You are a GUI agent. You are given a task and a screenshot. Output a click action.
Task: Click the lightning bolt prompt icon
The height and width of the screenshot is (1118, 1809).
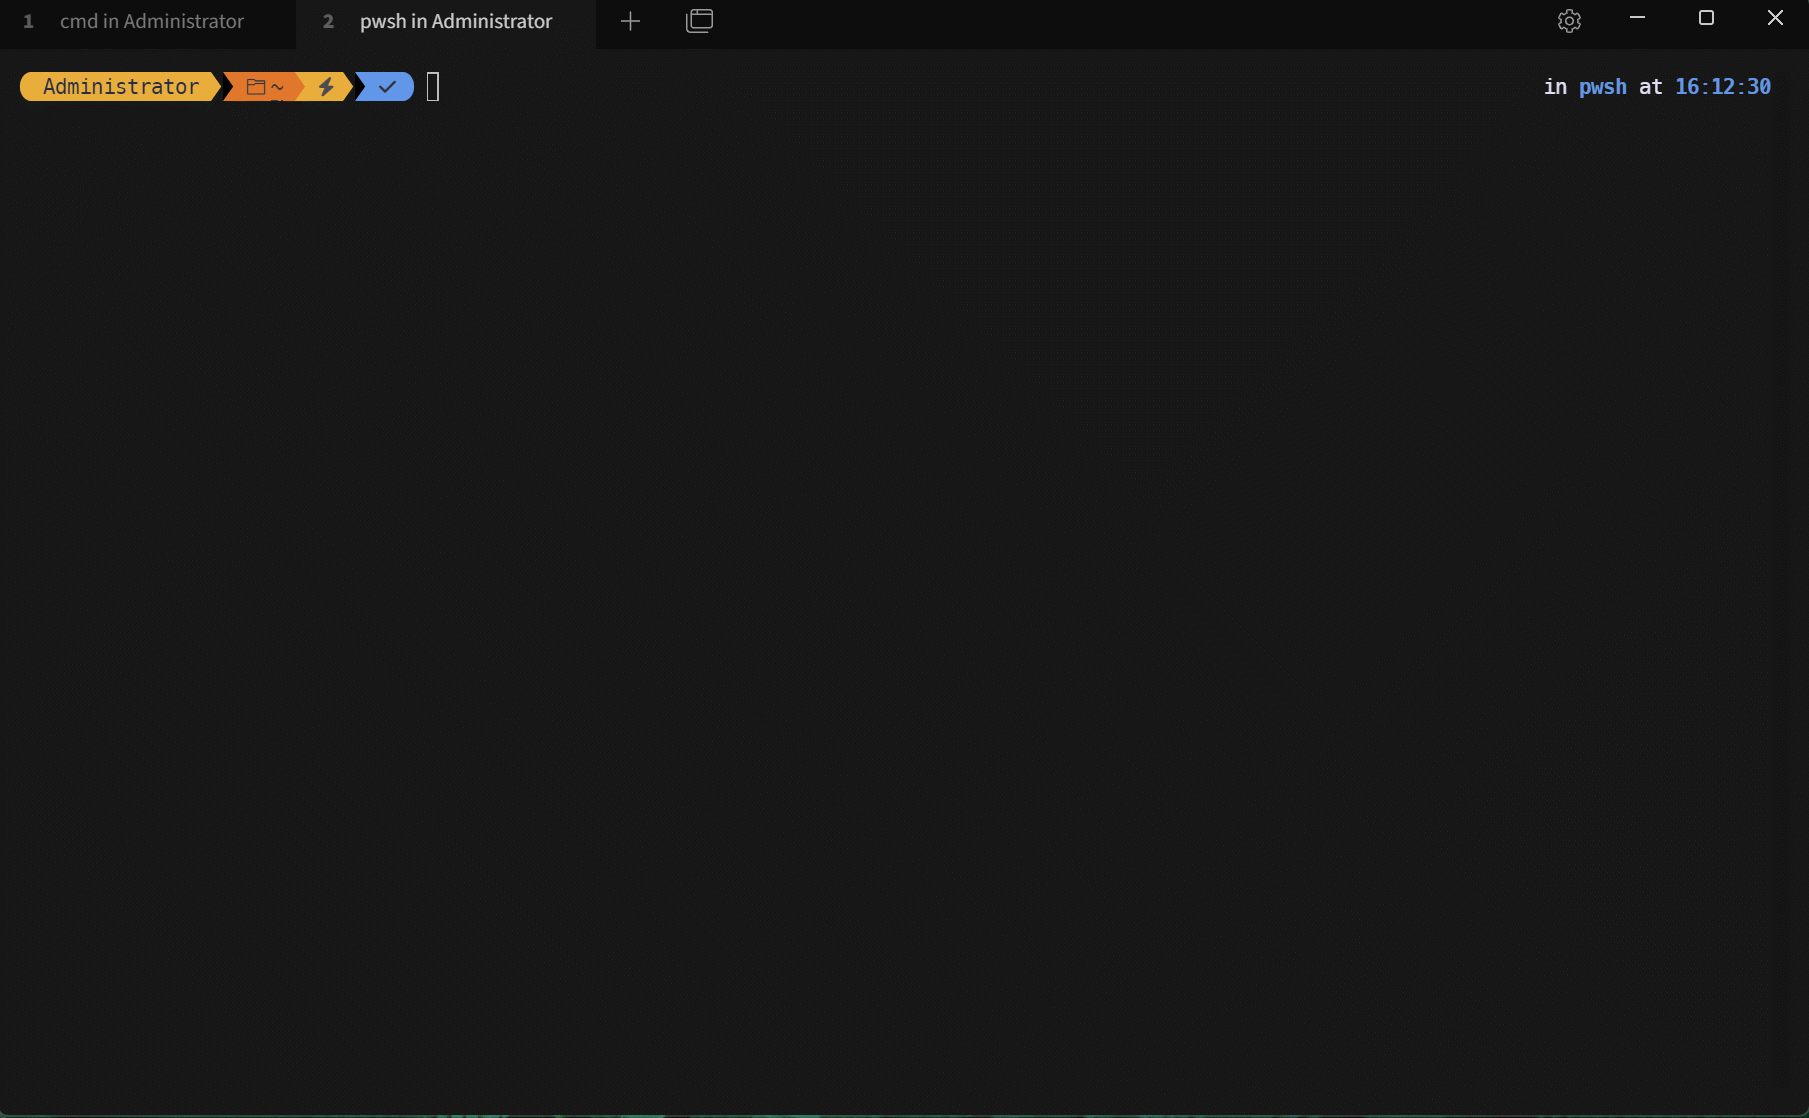click(326, 87)
